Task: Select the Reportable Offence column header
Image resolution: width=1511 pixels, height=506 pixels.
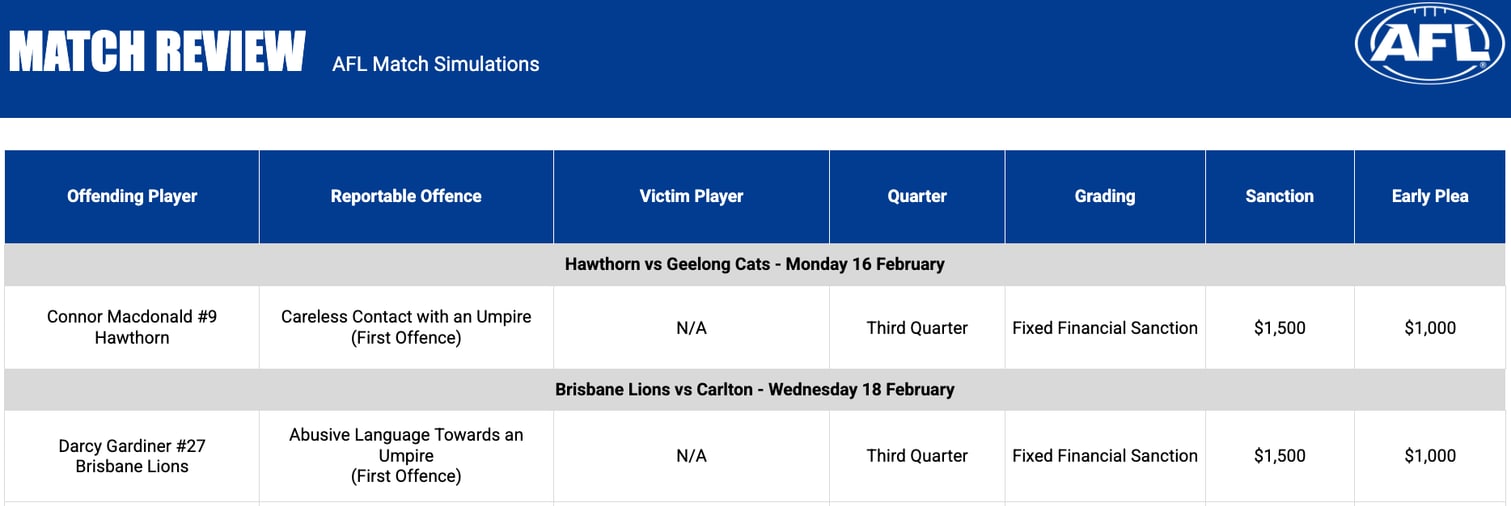Action: 406,196
